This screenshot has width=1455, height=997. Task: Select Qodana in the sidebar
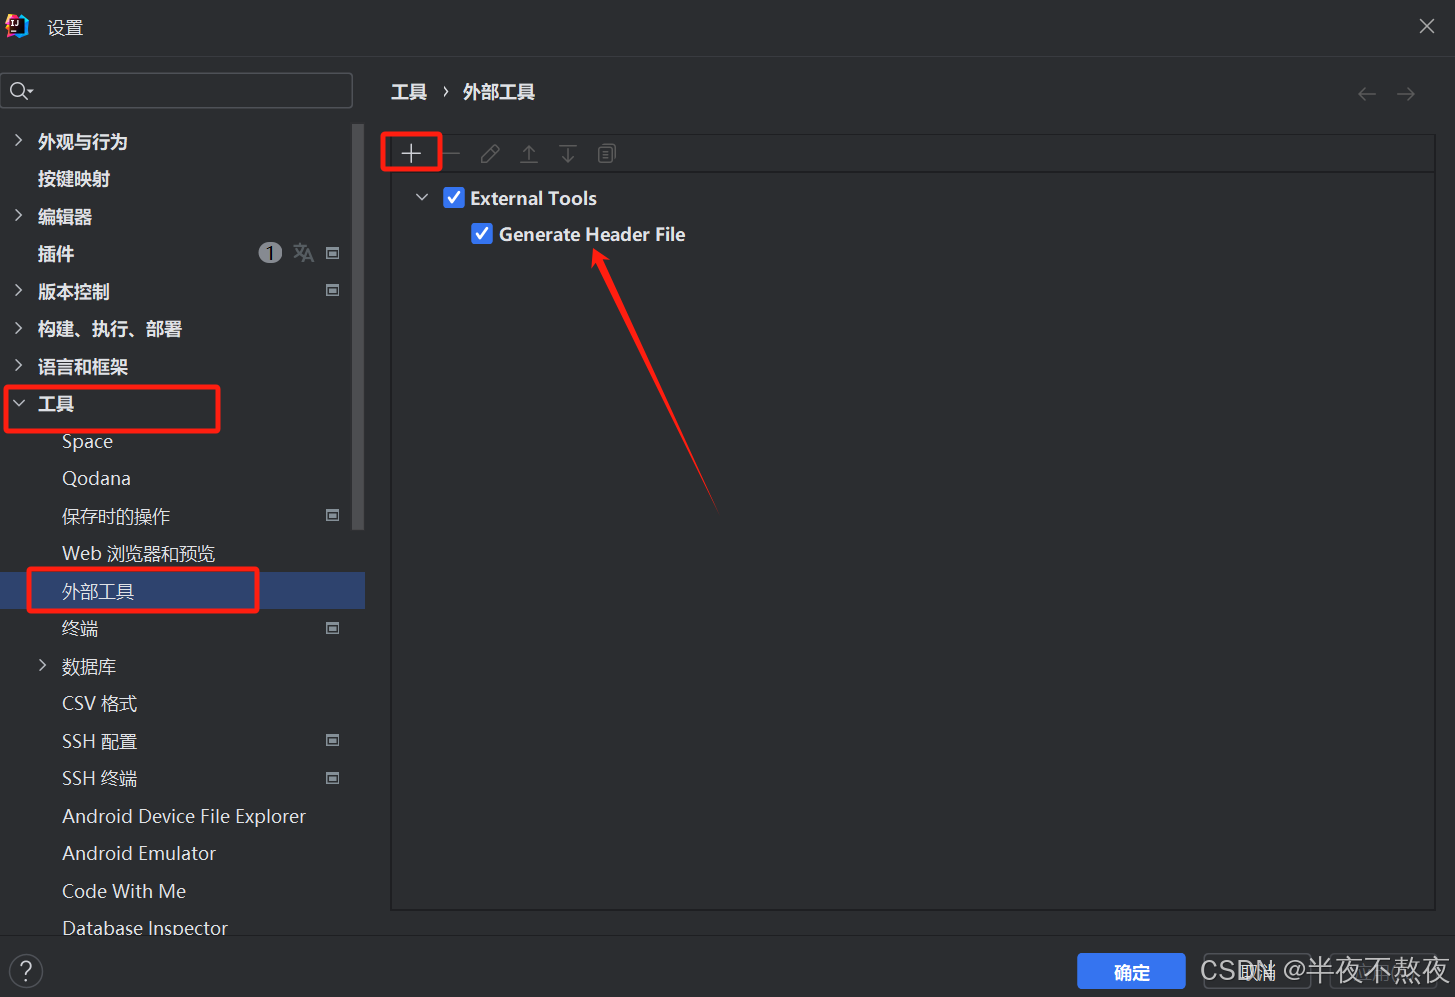click(96, 478)
